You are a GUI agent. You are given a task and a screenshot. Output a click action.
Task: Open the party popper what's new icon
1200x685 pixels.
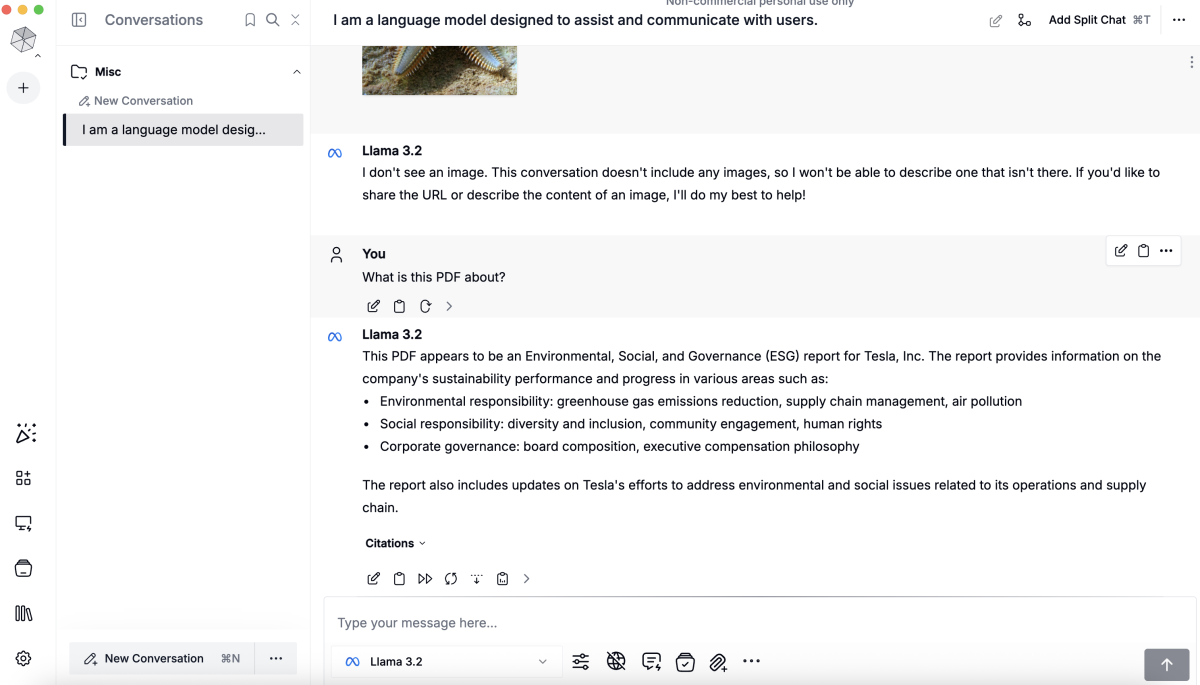(x=25, y=433)
